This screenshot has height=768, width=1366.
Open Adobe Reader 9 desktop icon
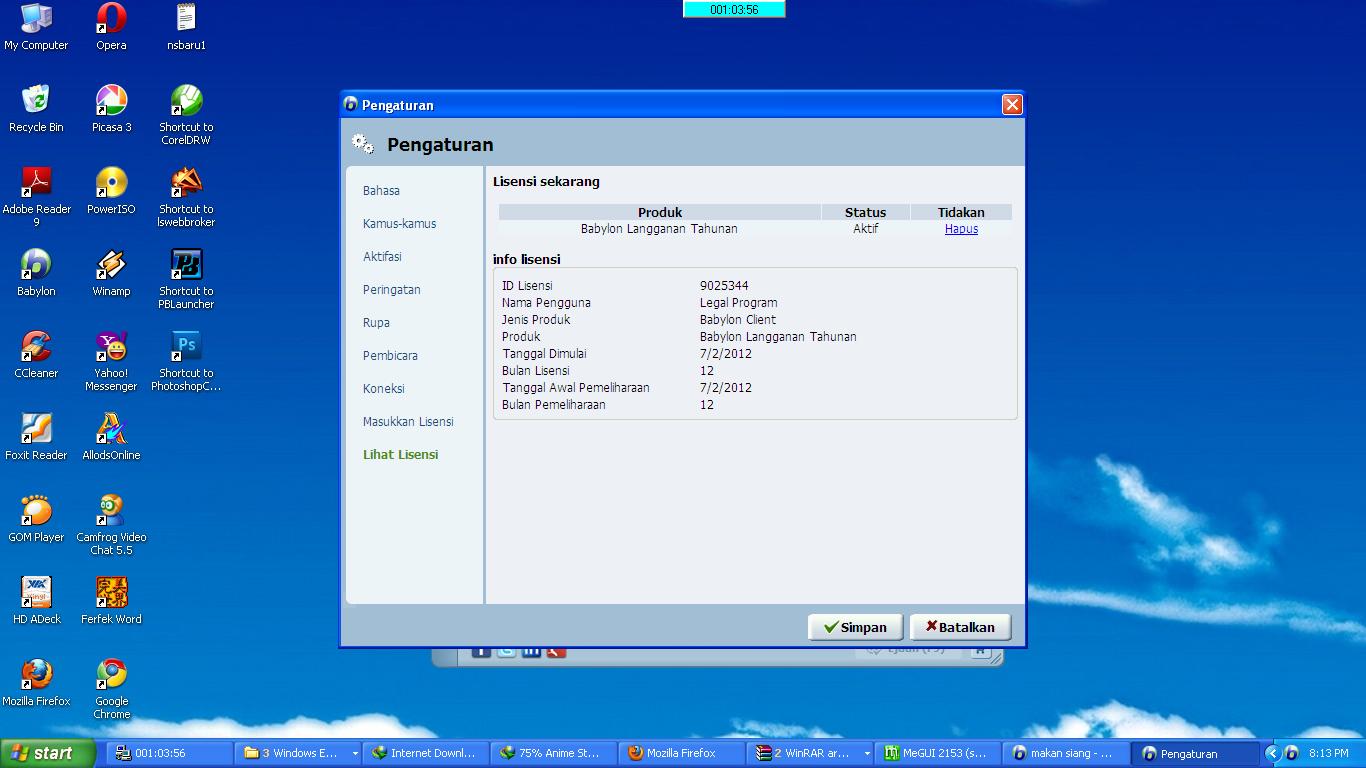click(36, 197)
